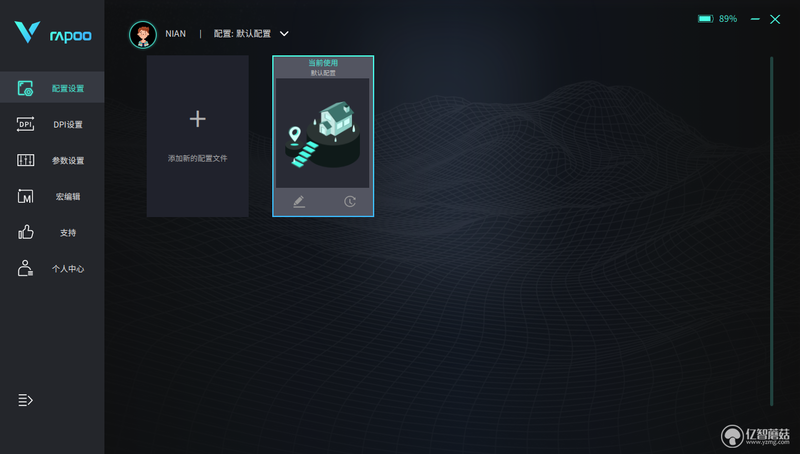Click the plus sign to add profile
800x454 pixels.
tap(198, 119)
